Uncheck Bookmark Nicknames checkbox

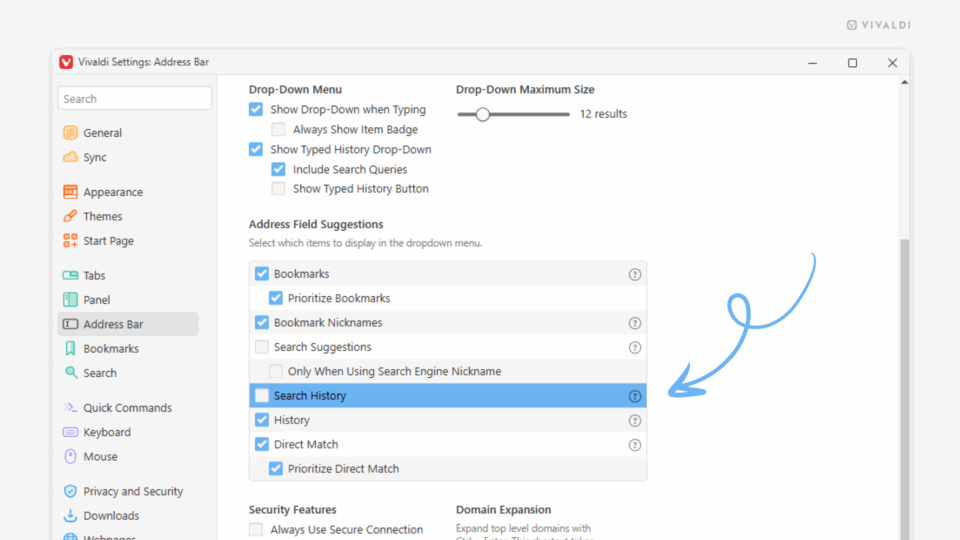click(262, 322)
